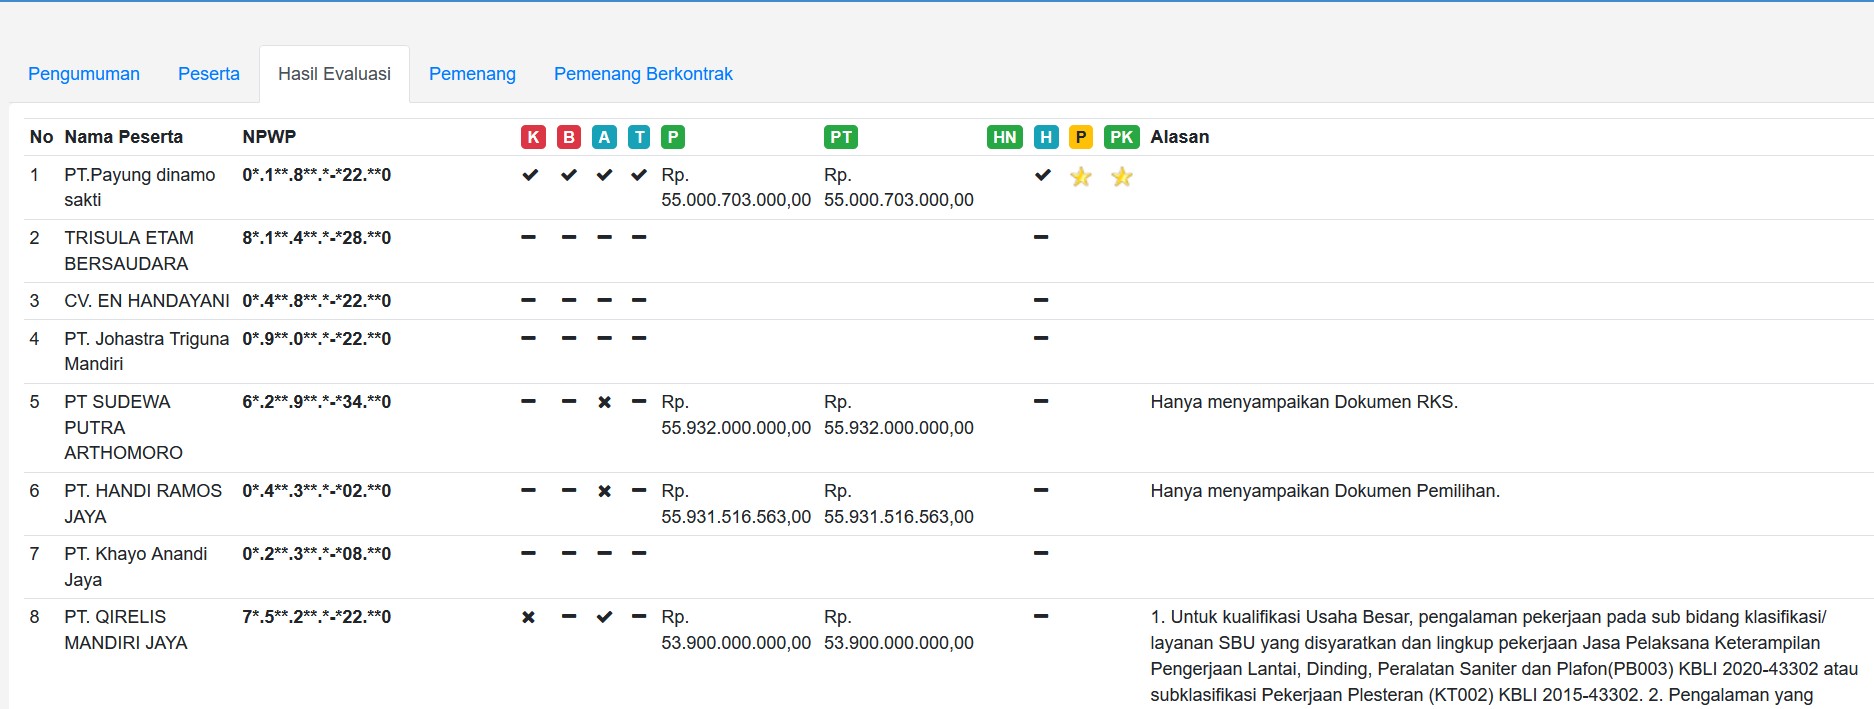The height and width of the screenshot is (709, 1874).
Task: Open the Pemenang Berkontrak tab
Action: (x=643, y=74)
